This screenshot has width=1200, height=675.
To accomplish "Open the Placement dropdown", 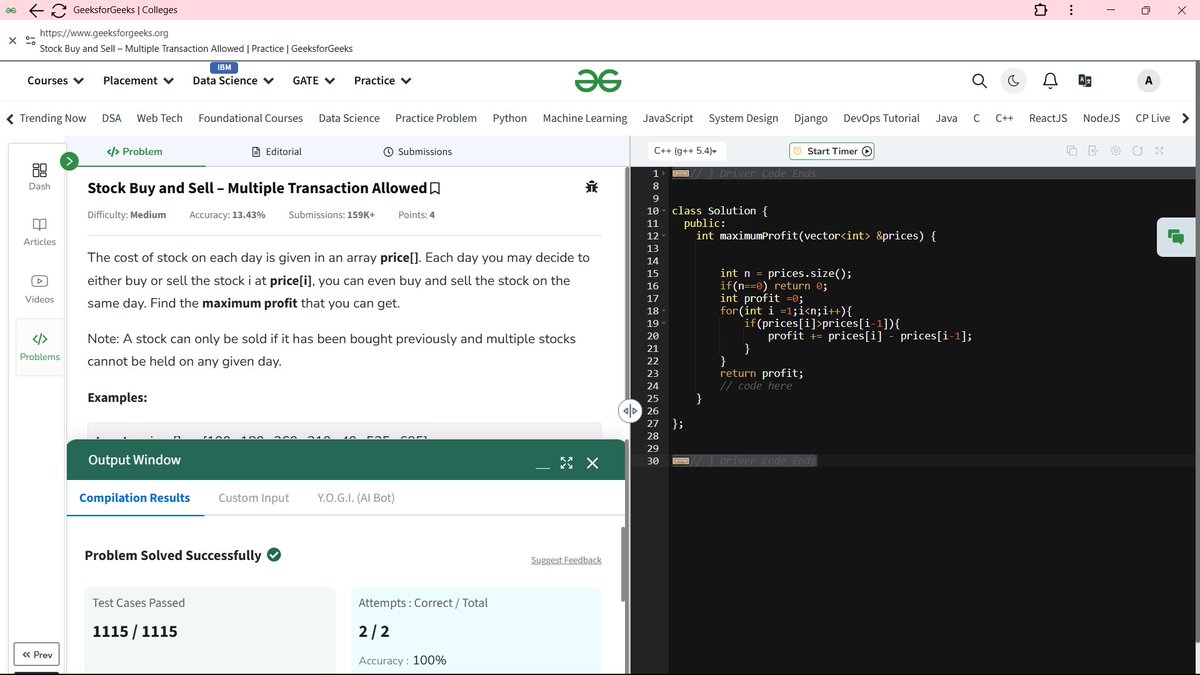I will (x=138, y=81).
